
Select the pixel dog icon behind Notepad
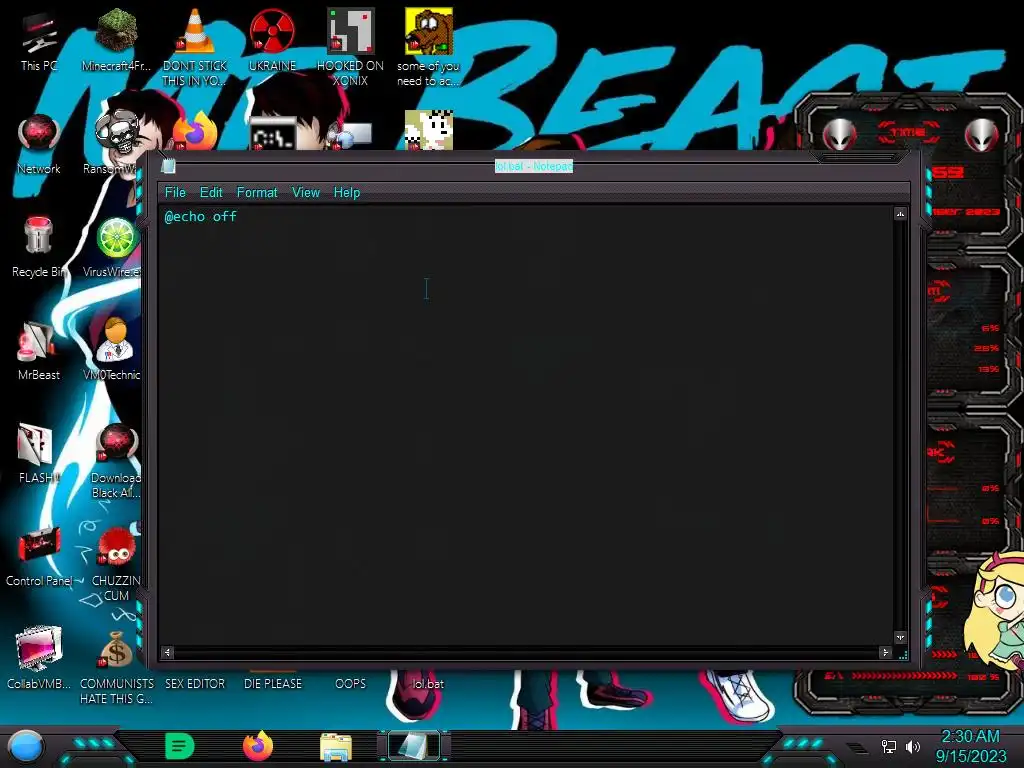(428, 129)
